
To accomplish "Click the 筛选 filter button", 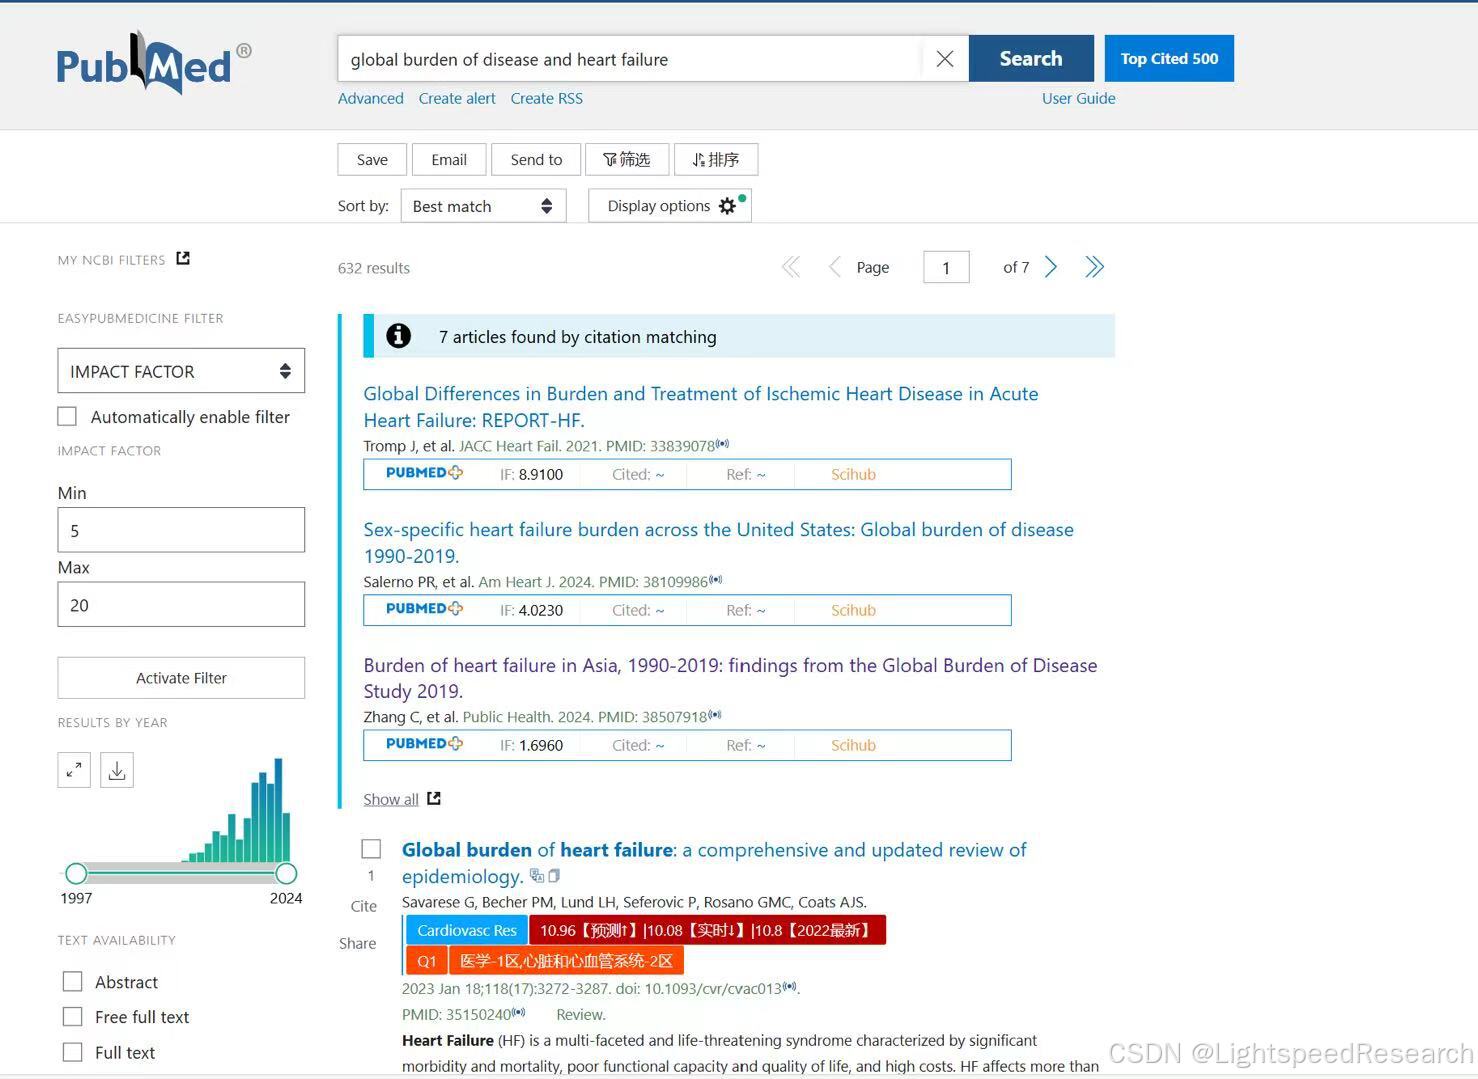I will point(627,160).
